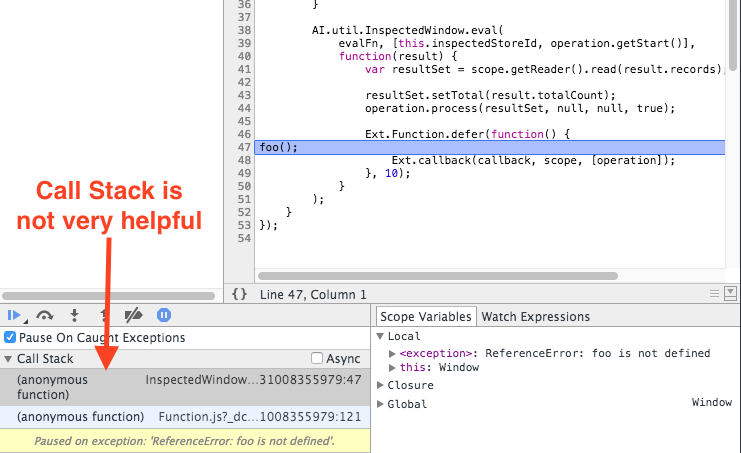Click the three-line icon in the editor status bar
The width and height of the screenshot is (741, 453).
tap(714, 294)
